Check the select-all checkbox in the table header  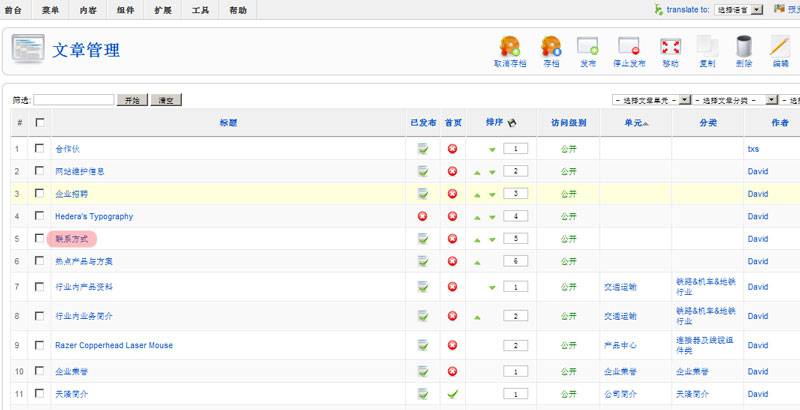pos(40,123)
